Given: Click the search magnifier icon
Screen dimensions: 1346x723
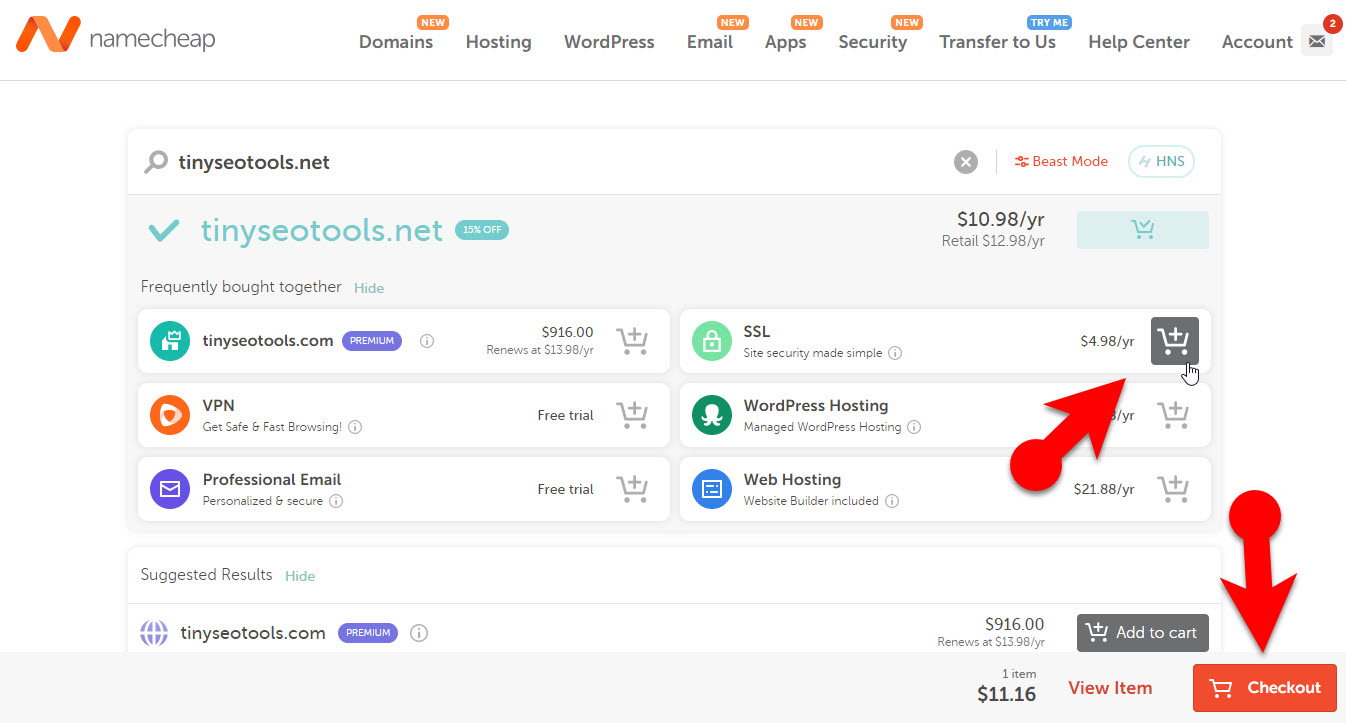Looking at the screenshot, I should pyautogui.click(x=156, y=162).
